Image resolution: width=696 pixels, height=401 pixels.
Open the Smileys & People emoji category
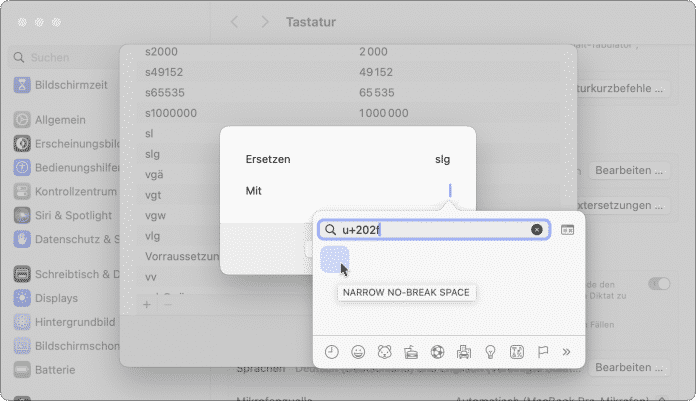click(358, 352)
